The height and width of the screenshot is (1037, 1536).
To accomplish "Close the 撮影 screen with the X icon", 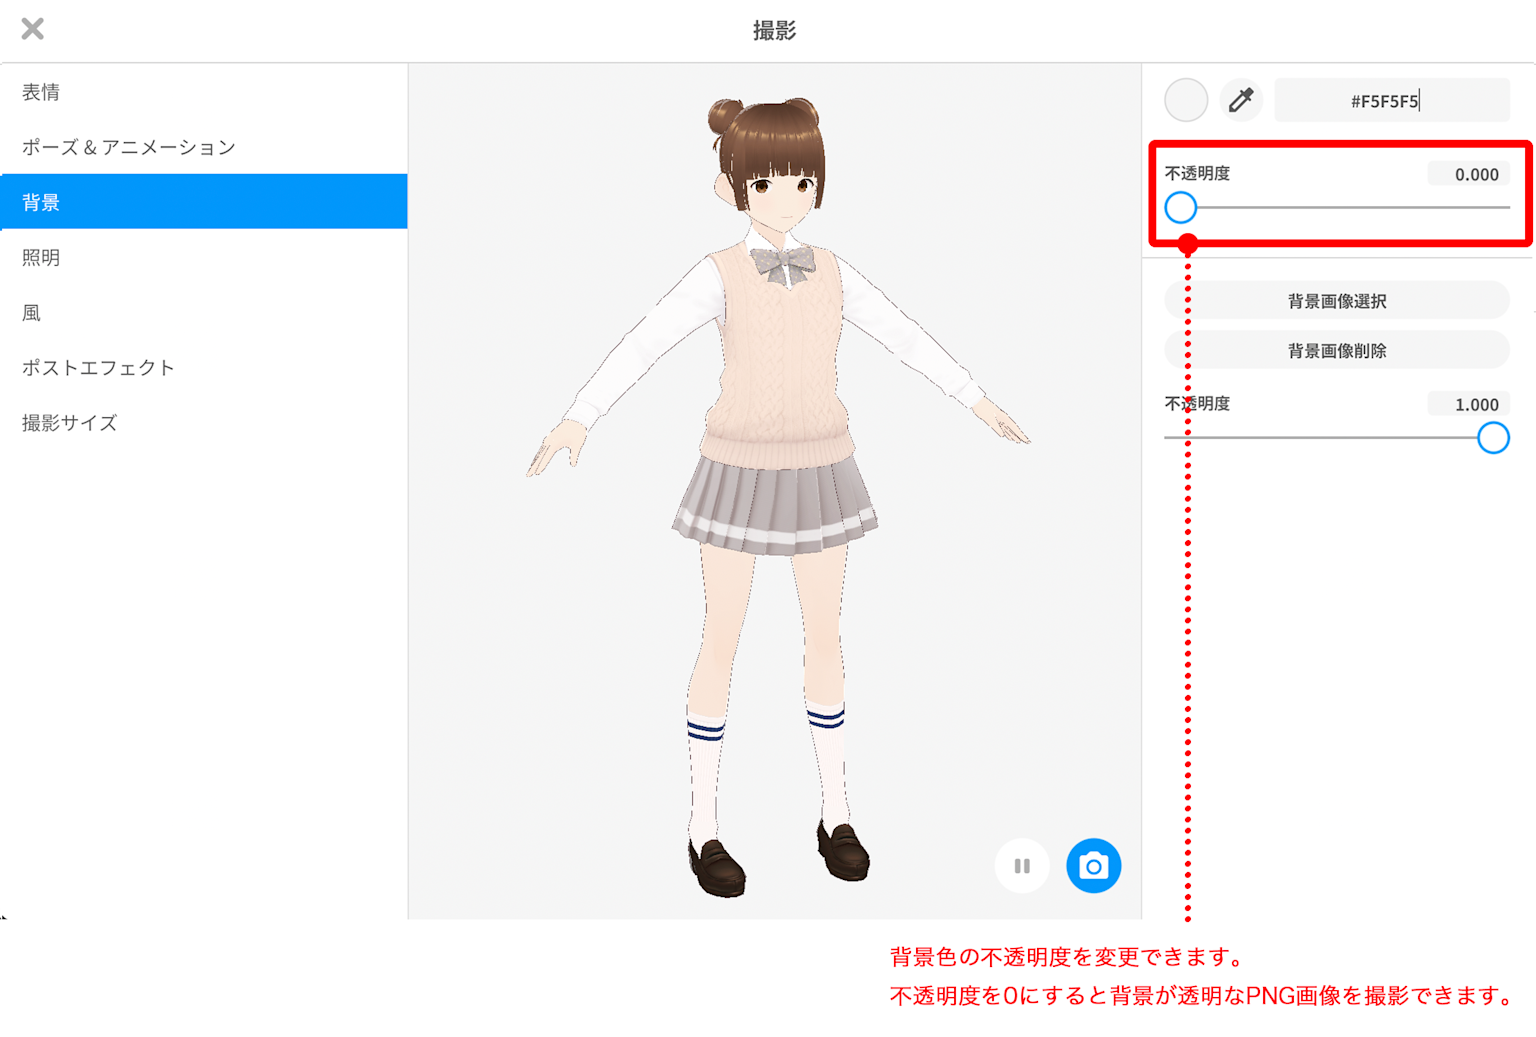I will click(x=31, y=28).
